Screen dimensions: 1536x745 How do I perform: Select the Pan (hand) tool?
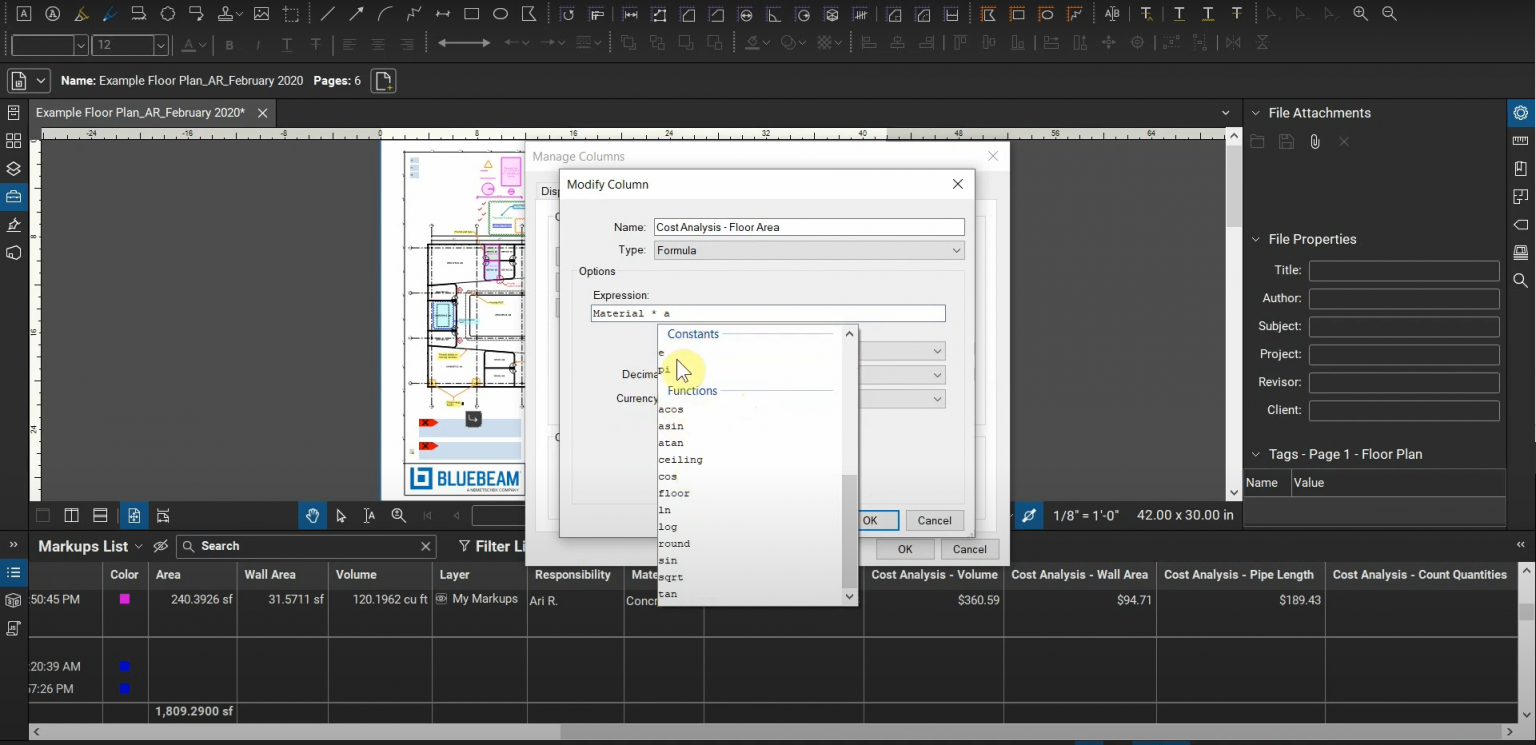click(312, 515)
